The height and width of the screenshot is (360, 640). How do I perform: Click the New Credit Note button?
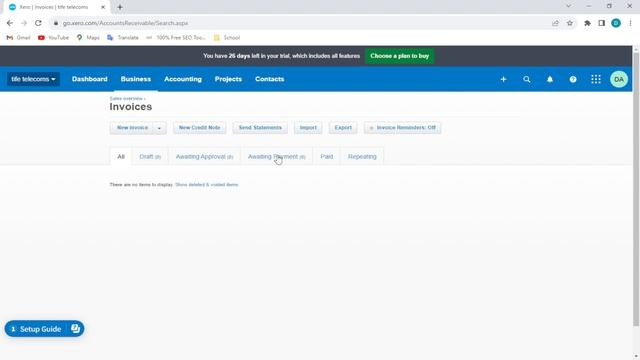click(200, 128)
